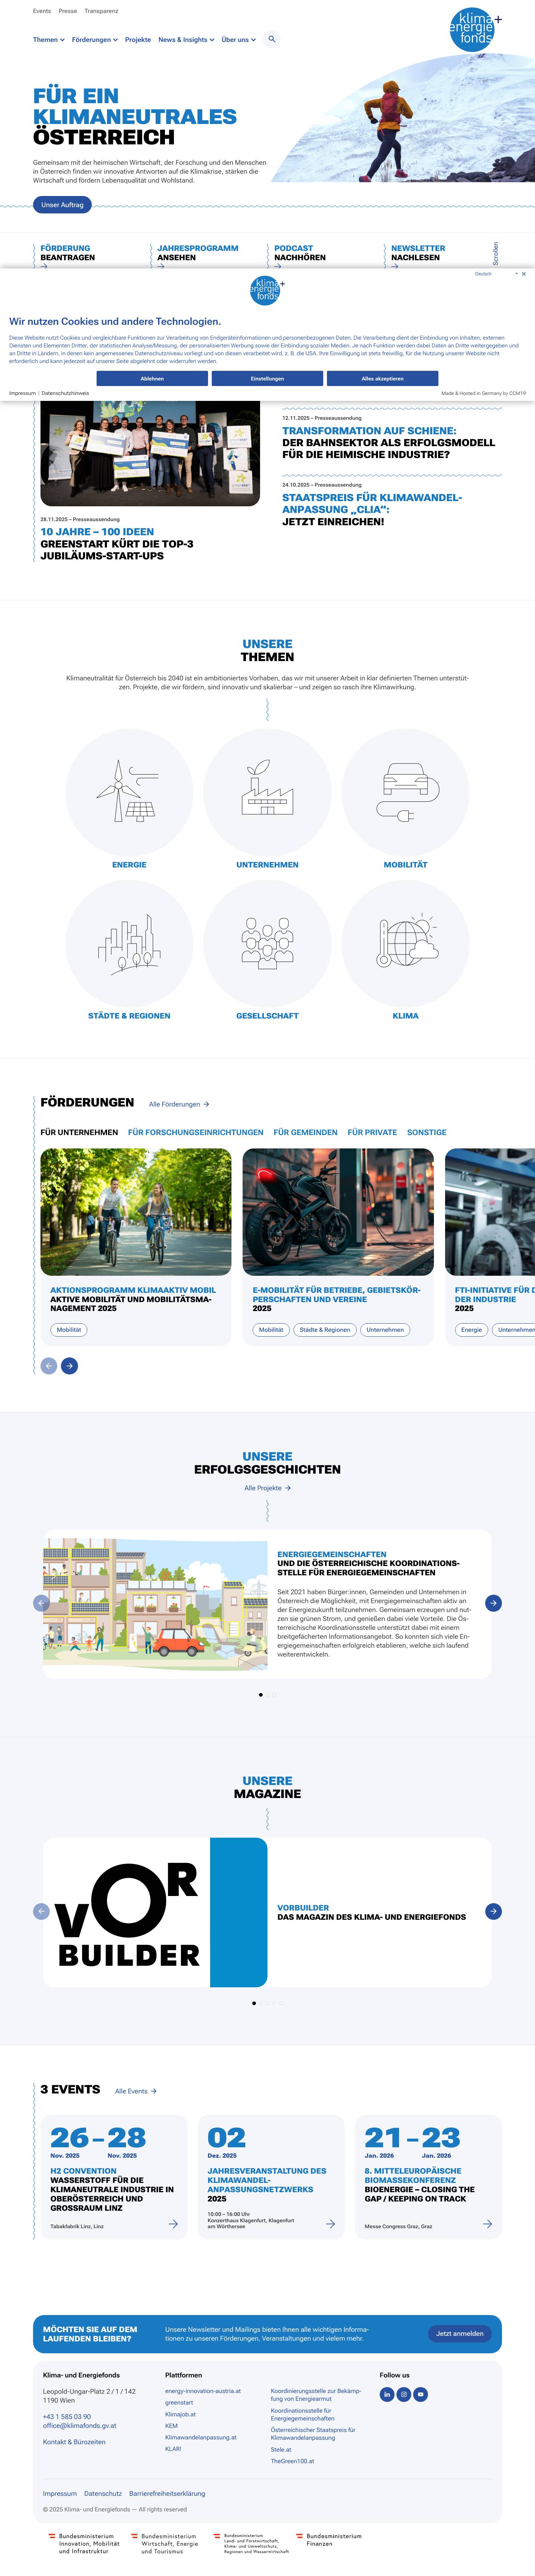Select the Städte & Regionen skyline icon

point(129,943)
